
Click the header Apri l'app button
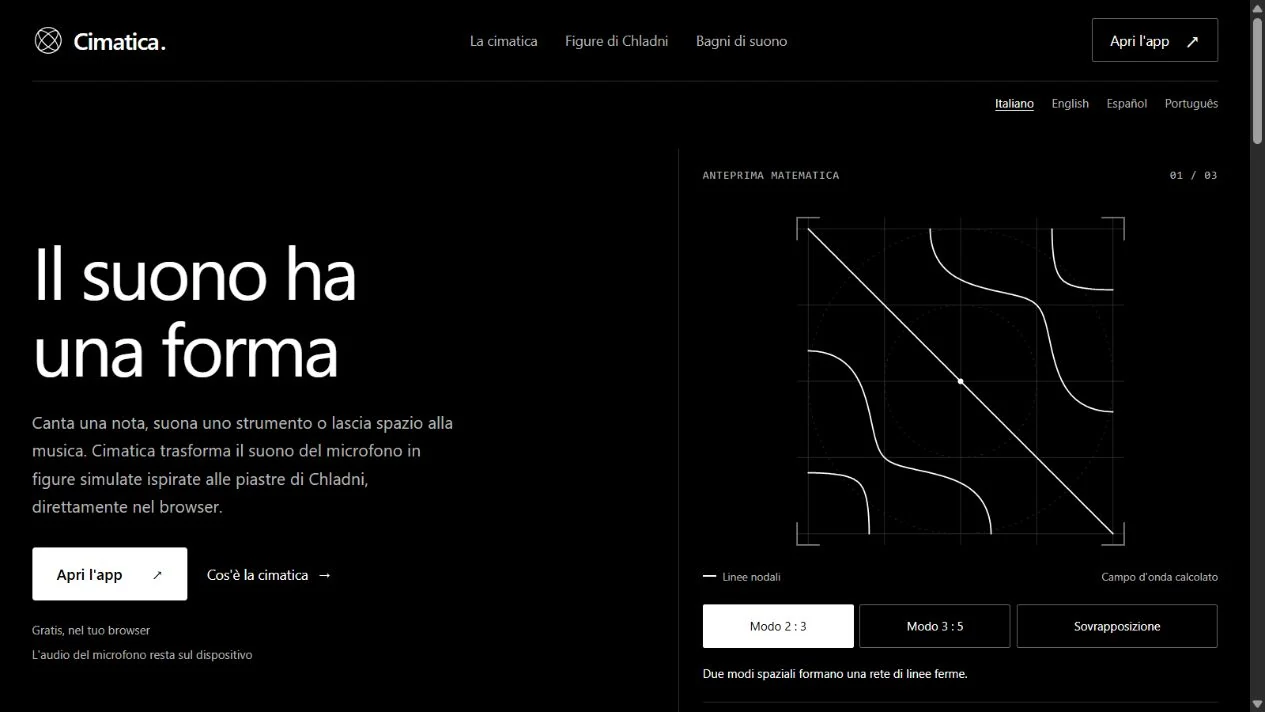click(x=1155, y=40)
